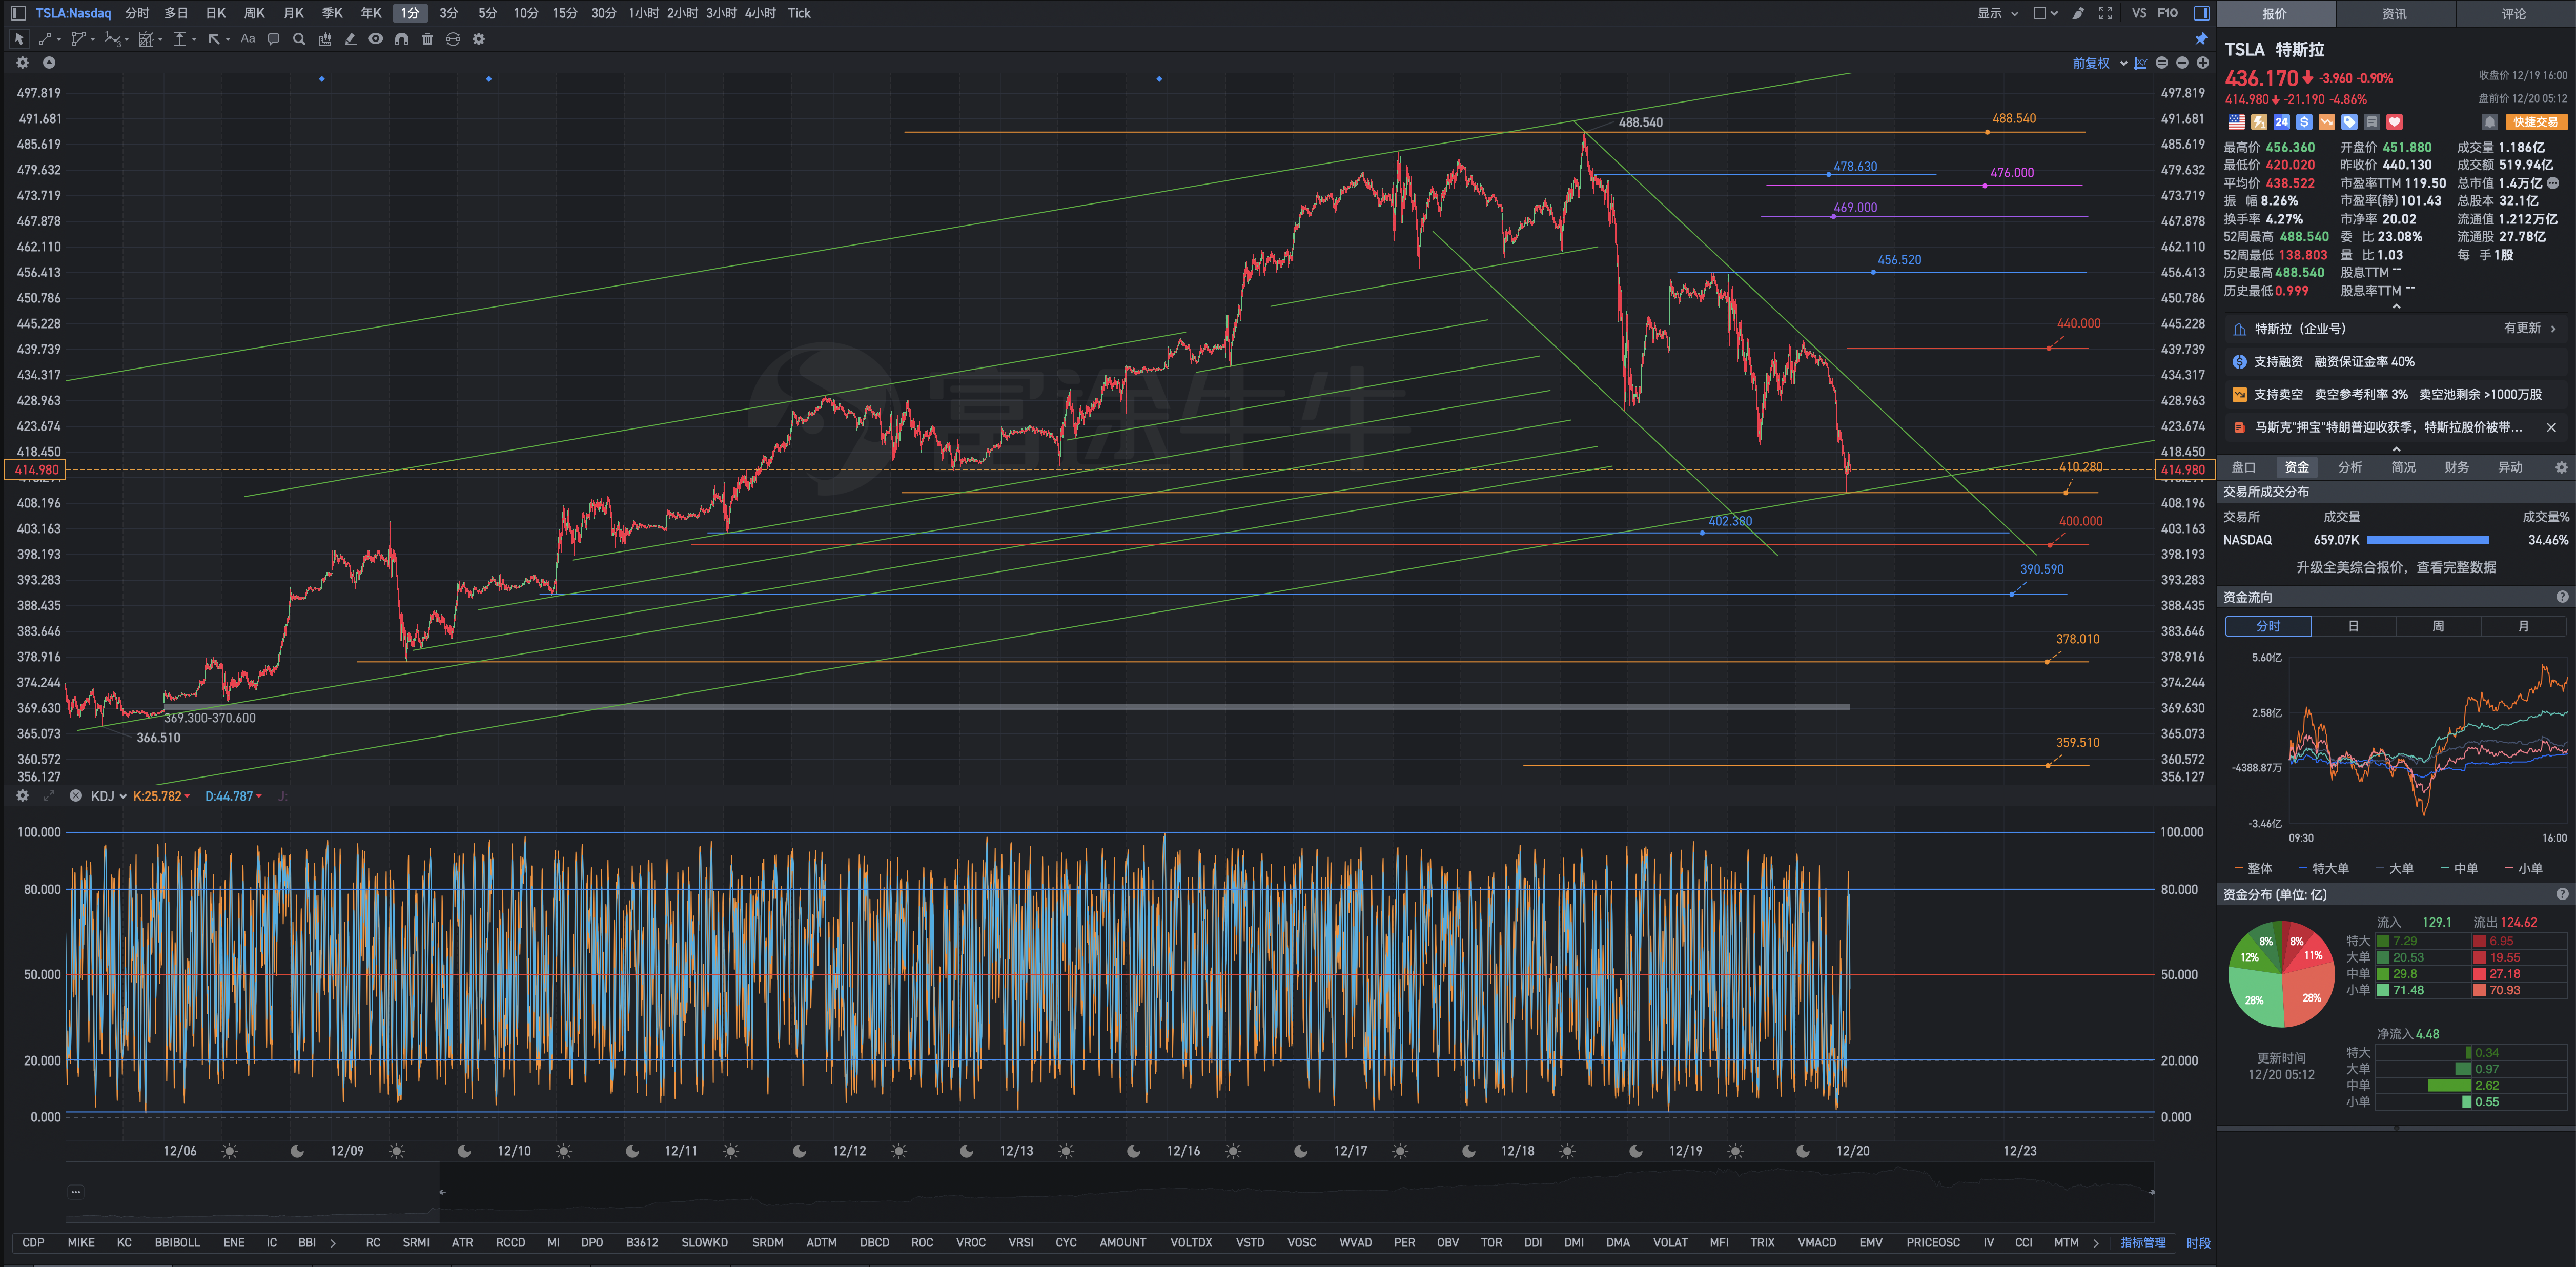Viewport: 2576px width, 1267px height.
Task: Select the arrow cursor tool
Action: point(19,39)
